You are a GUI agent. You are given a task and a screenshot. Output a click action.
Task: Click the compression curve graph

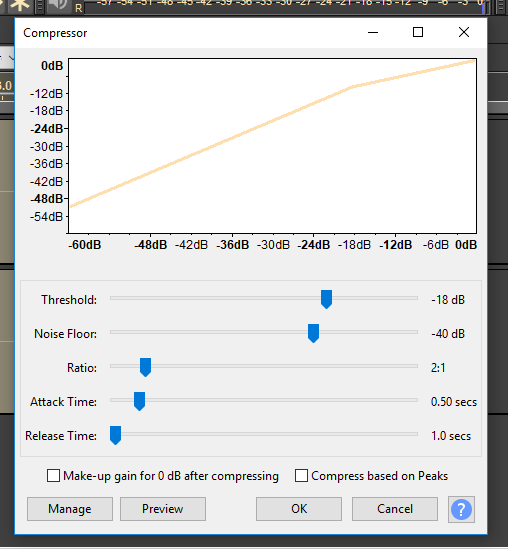pos(272,146)
